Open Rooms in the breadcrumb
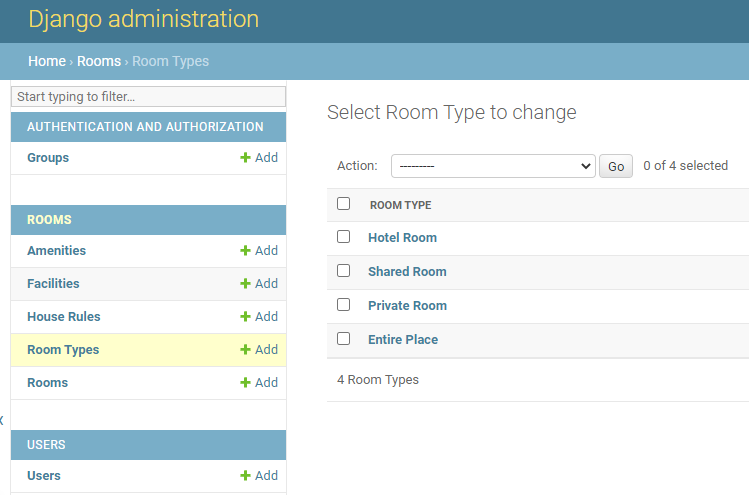The image size is (749, 495). (99, 61)
